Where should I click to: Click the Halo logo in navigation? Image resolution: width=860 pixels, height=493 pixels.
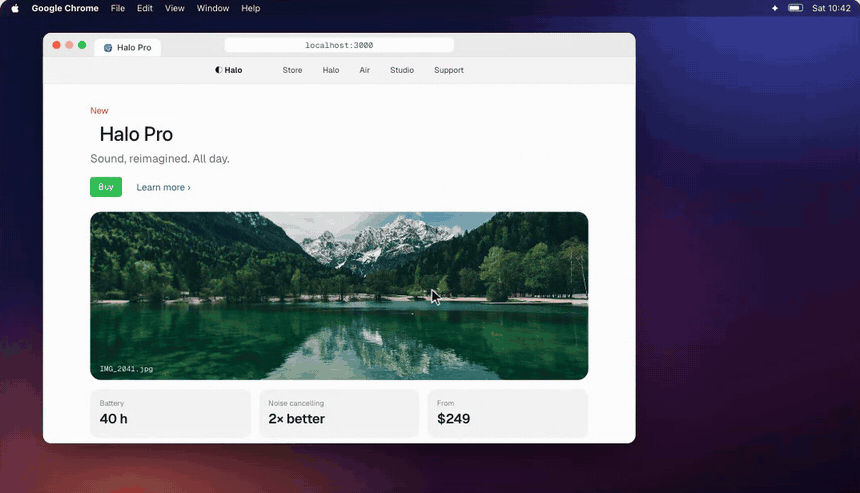click(x=229, y=70)
